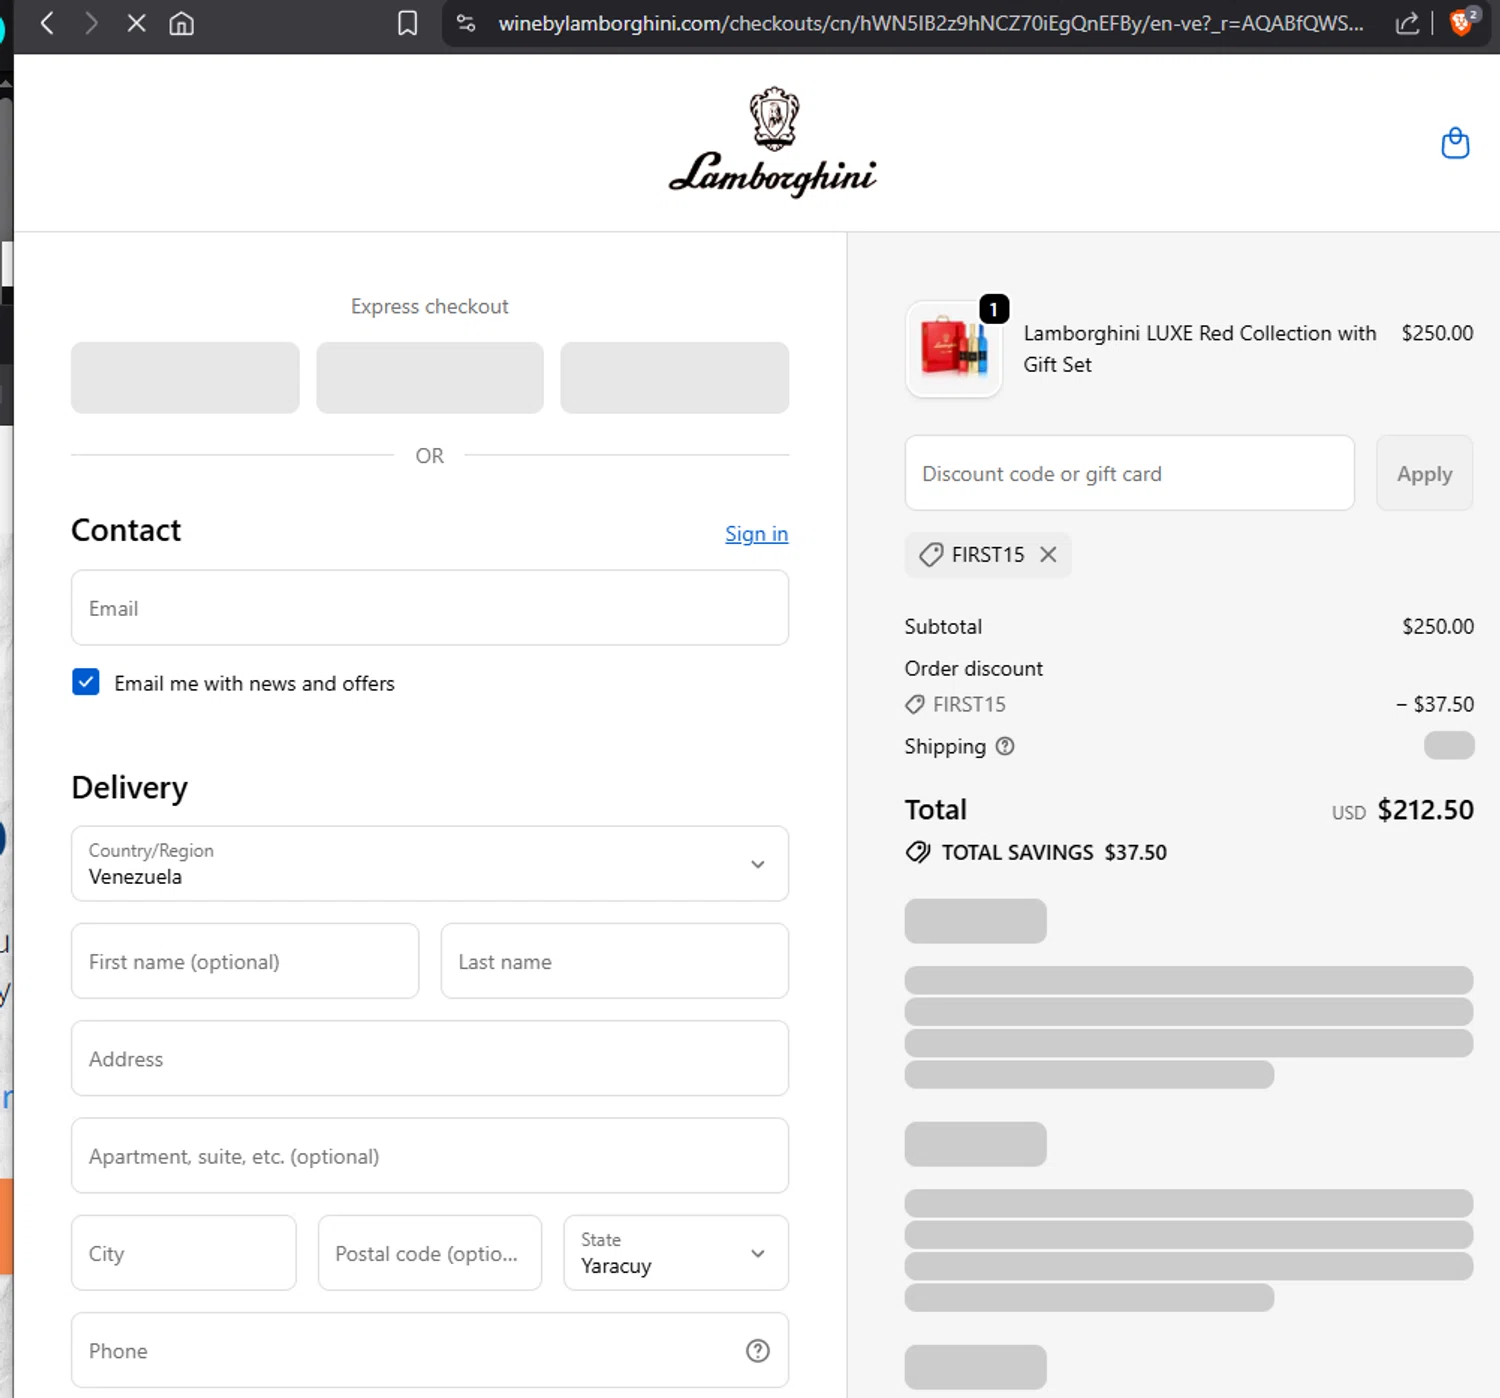The width and height of the screenshot is (1500, 1398).
Task: Click into First name (optional) field
Action: [245, 961]
